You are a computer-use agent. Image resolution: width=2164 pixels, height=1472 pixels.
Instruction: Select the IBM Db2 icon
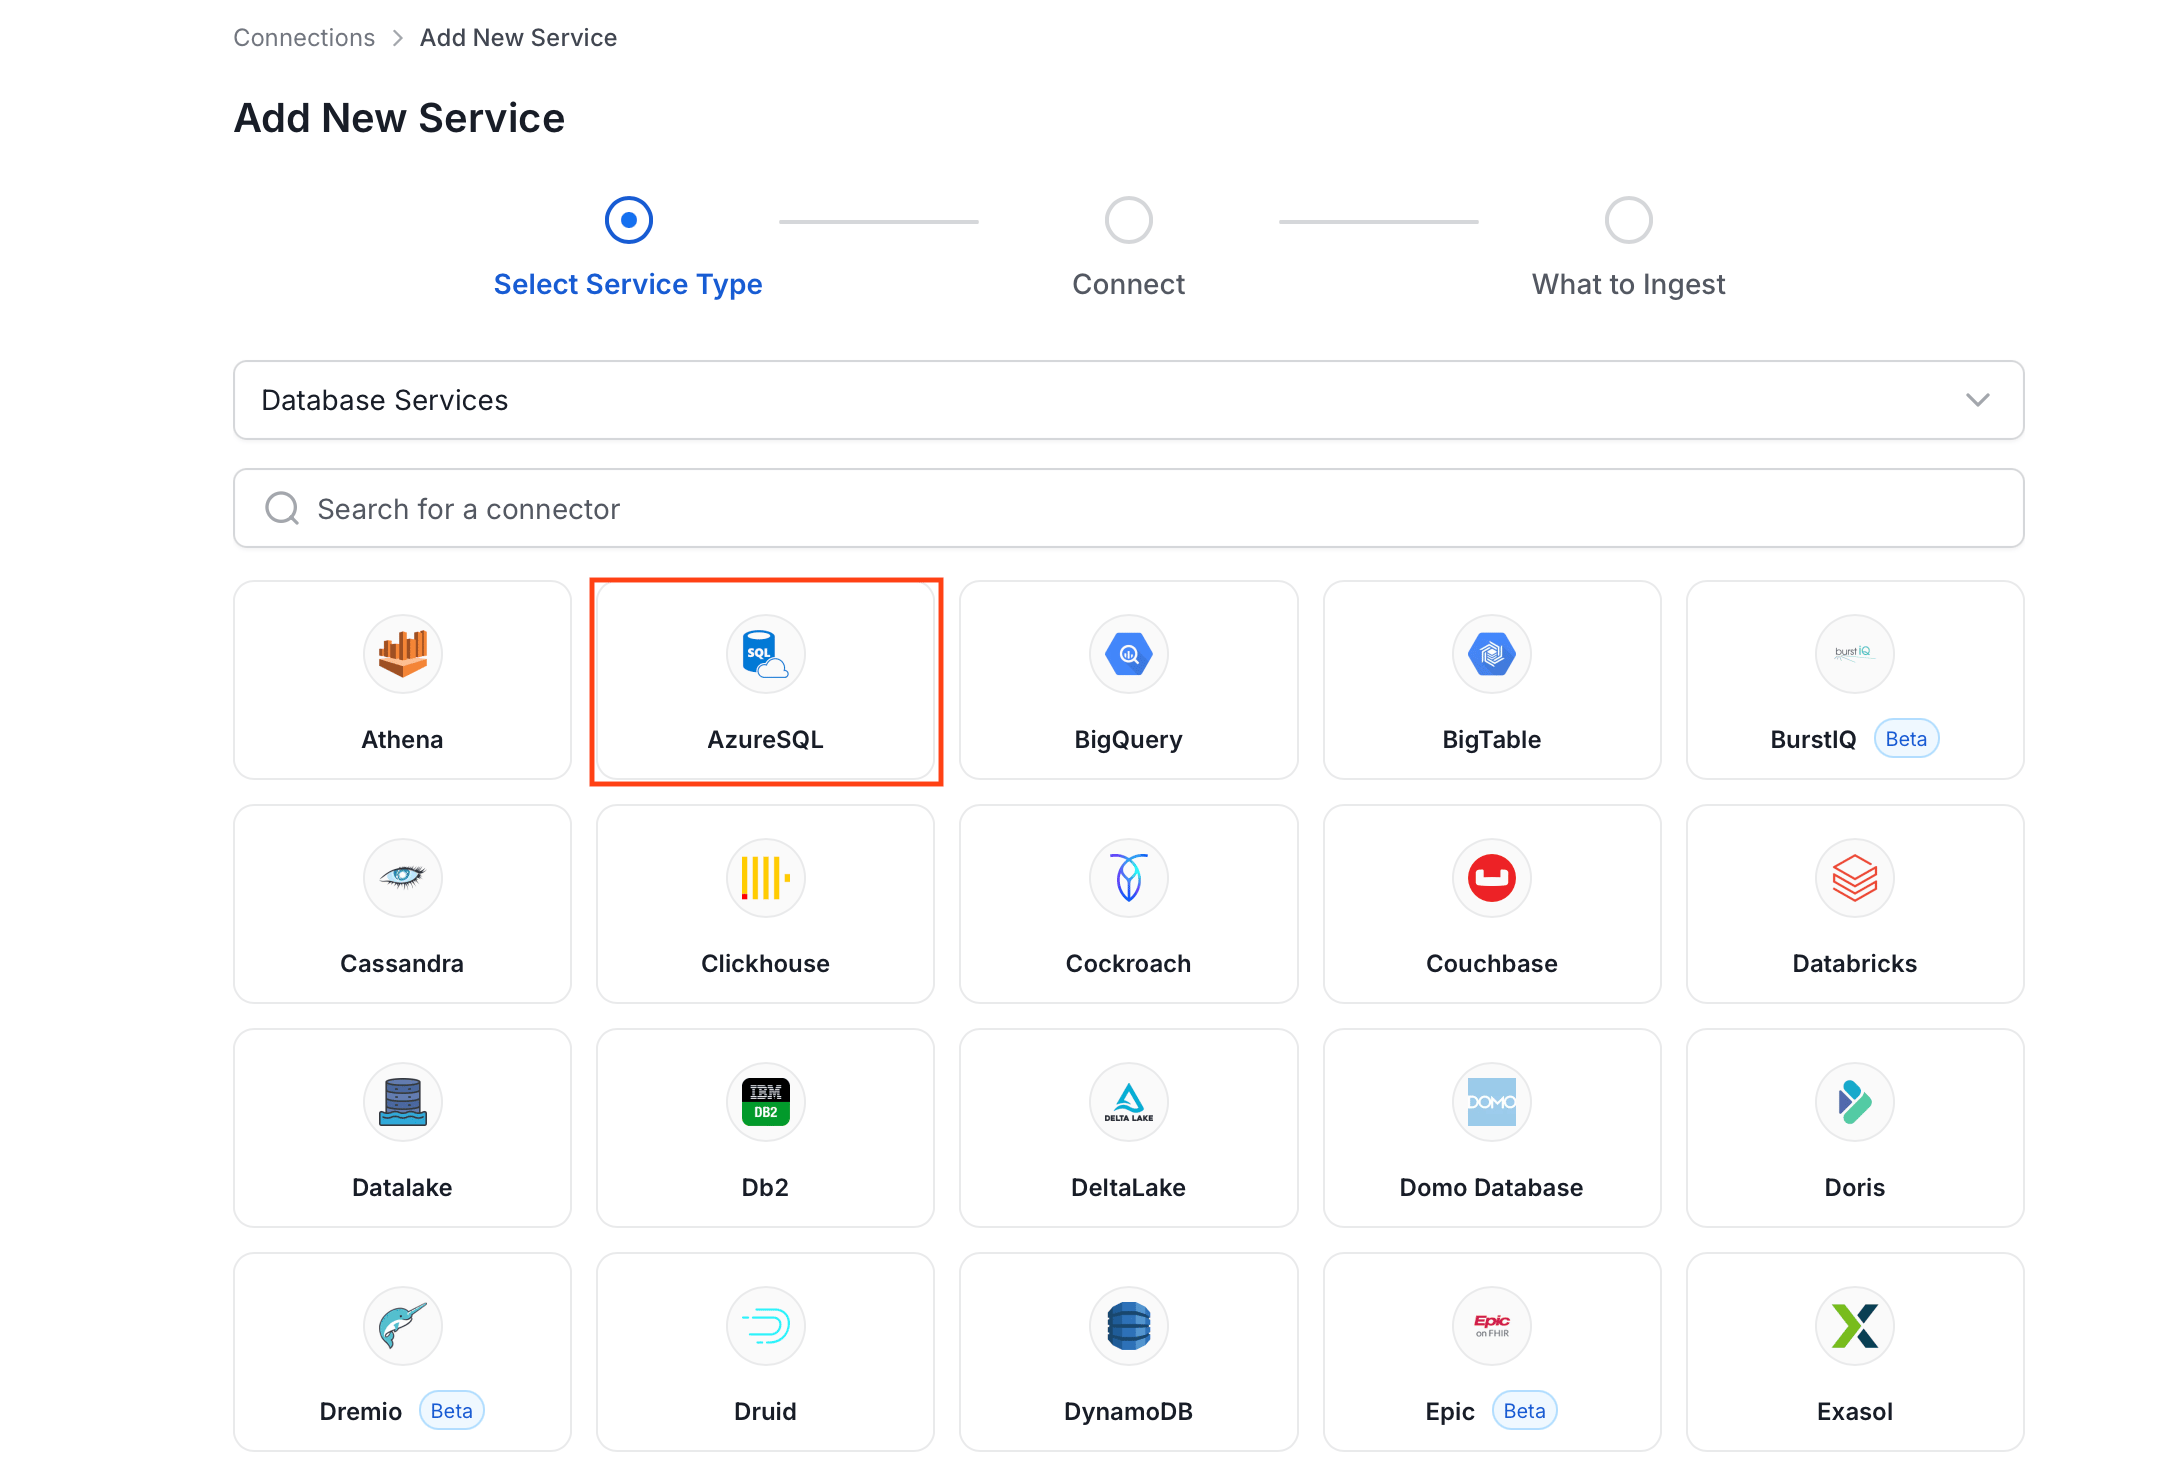(765, 1102)
